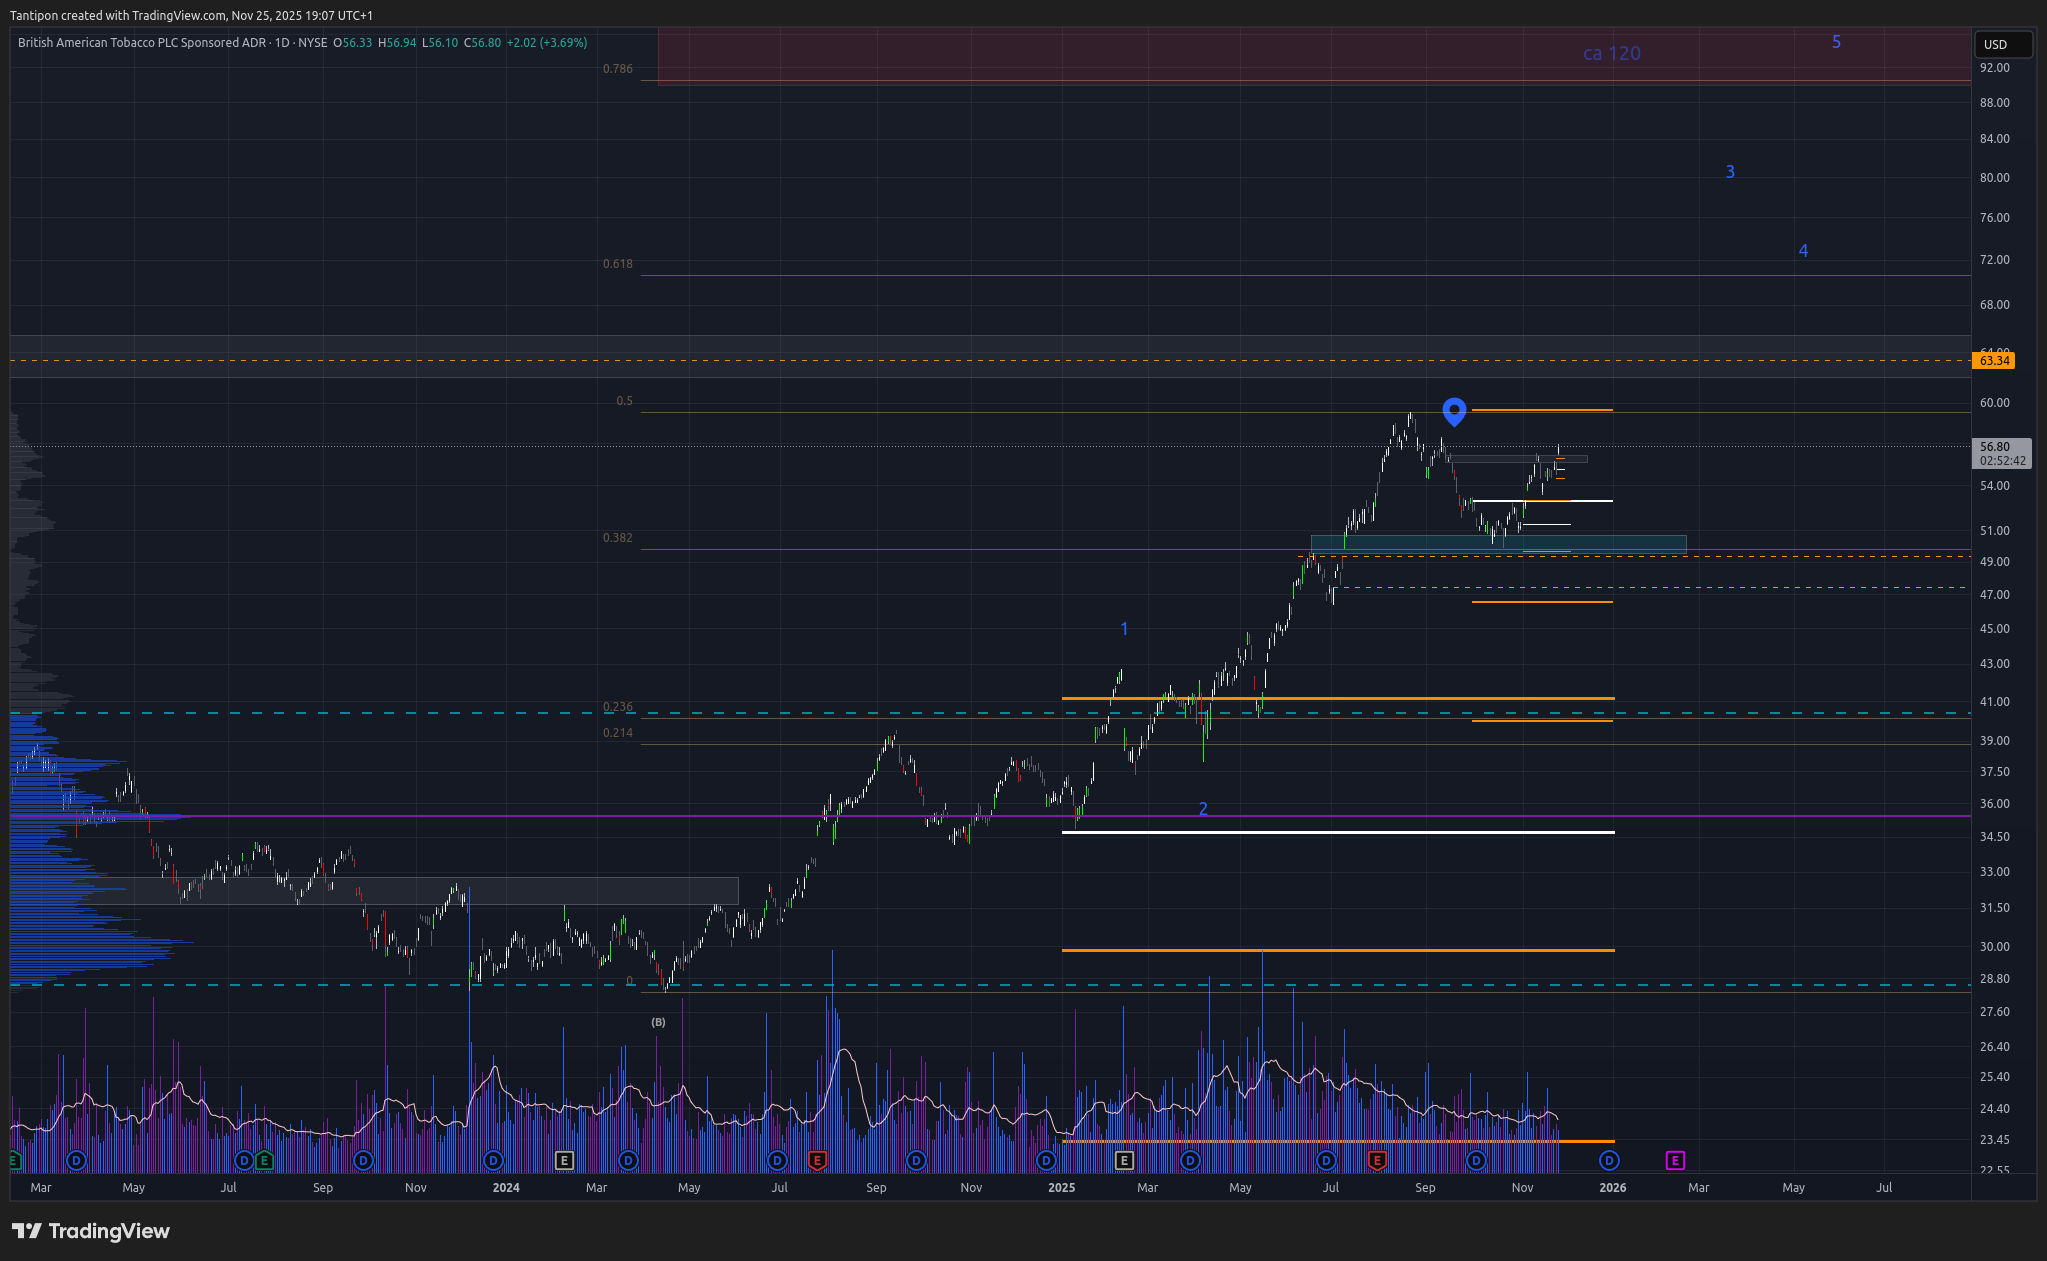Select the 'ca 120' text annotation

[x=1611, y=54]
